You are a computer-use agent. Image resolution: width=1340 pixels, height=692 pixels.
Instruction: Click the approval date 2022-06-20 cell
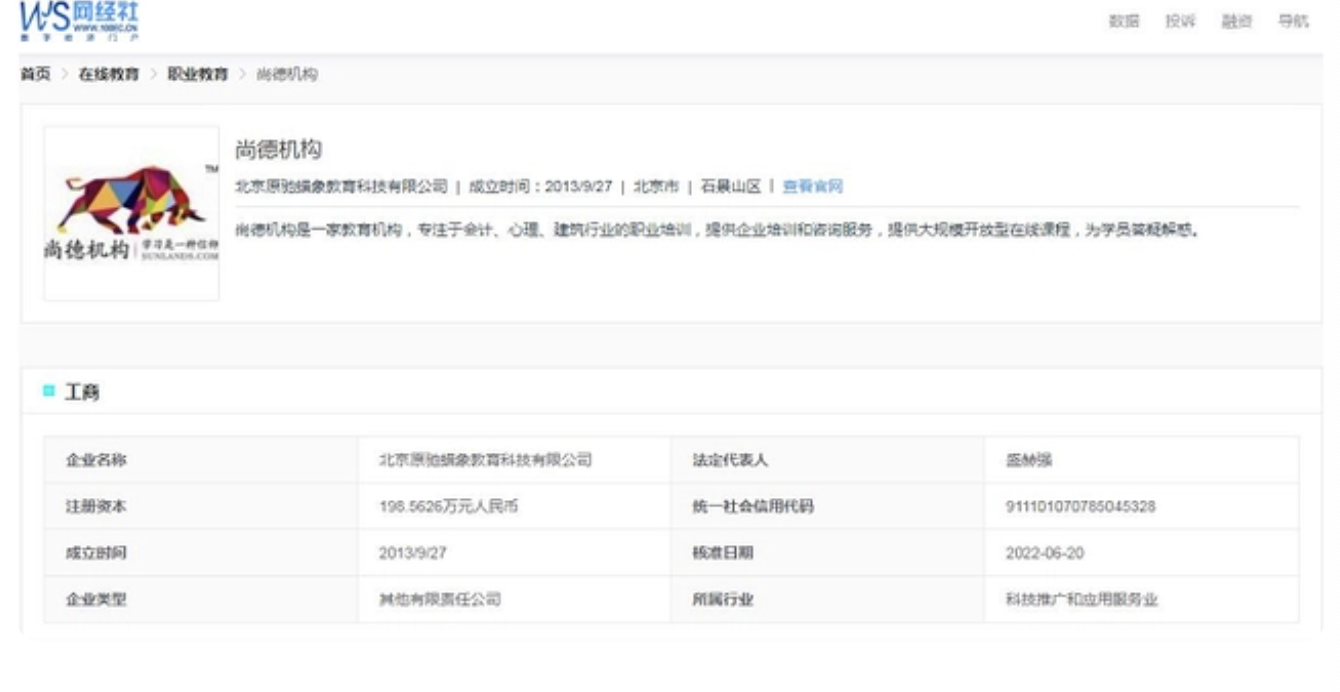1044,553
